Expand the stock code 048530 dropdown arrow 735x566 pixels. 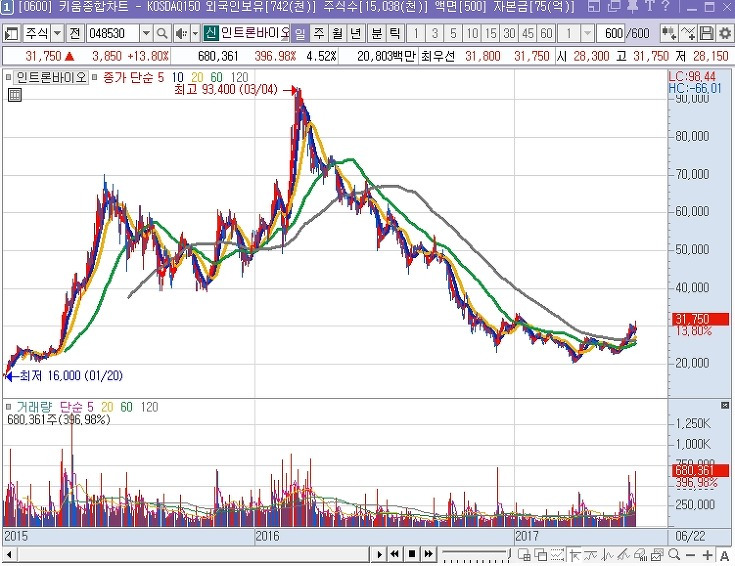pos(146,33)
